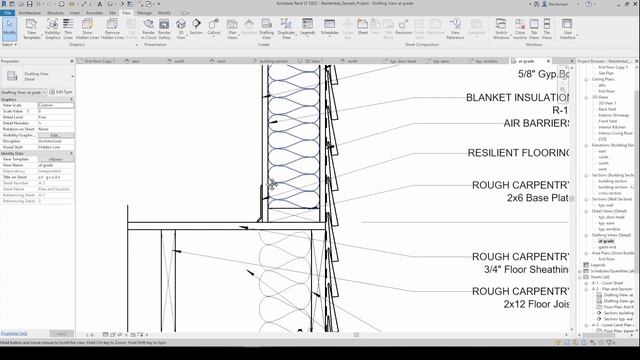The height and width of the screenshot is (360, 640).
Task: Select gable end in Project Browser
Action: pyautogui.click(x=607, y=247)
